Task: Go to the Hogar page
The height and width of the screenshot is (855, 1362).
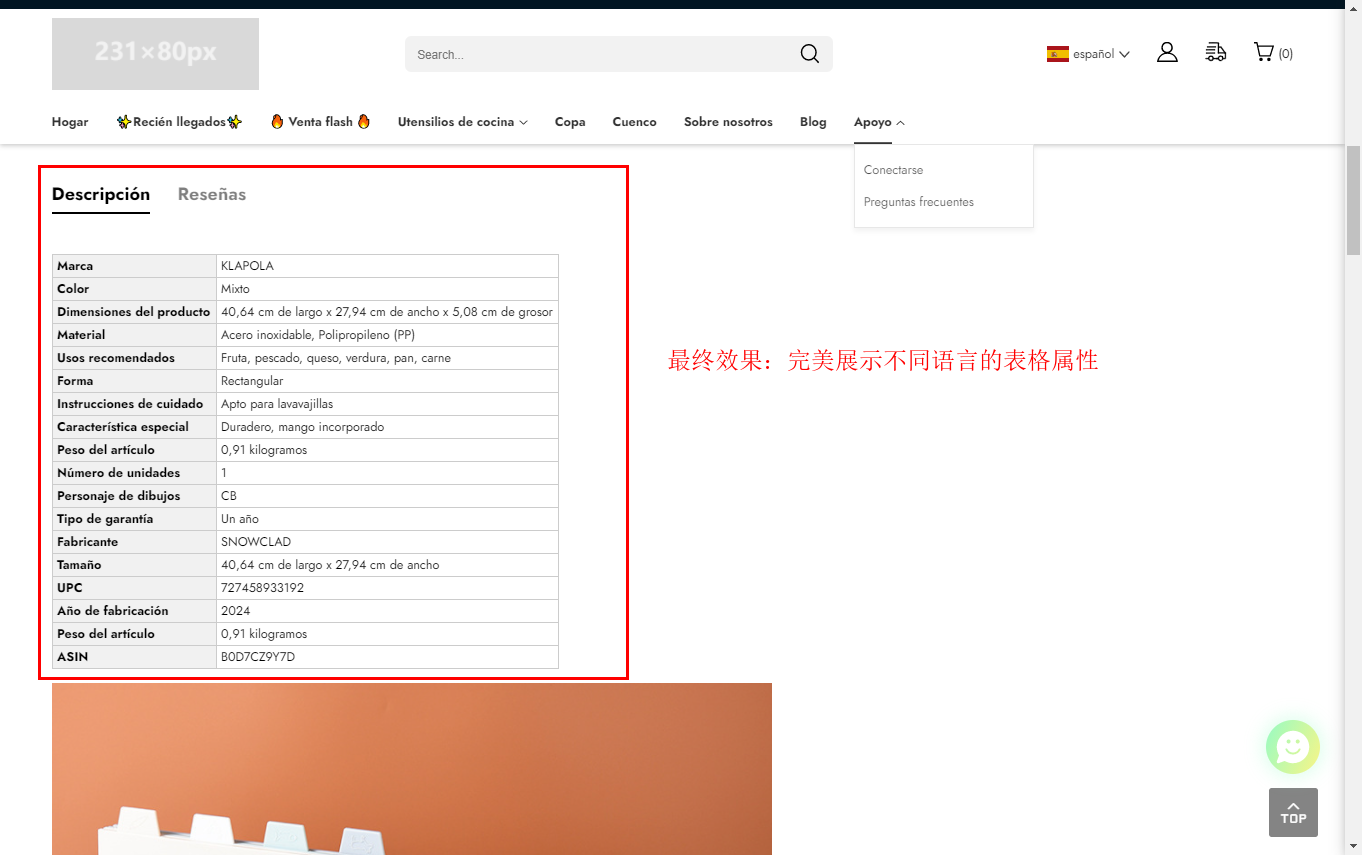Action: click(x=70, y=122)
